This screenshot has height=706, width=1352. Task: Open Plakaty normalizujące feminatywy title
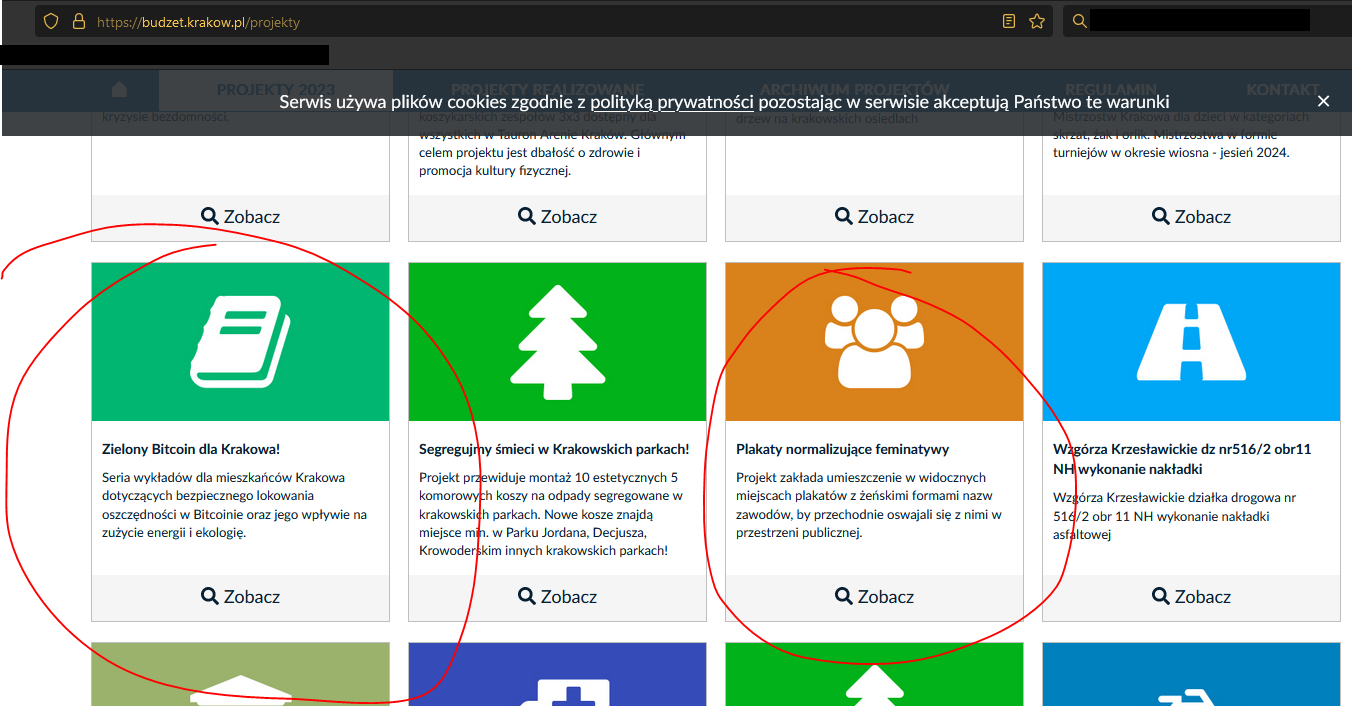(x=842, y=450)
